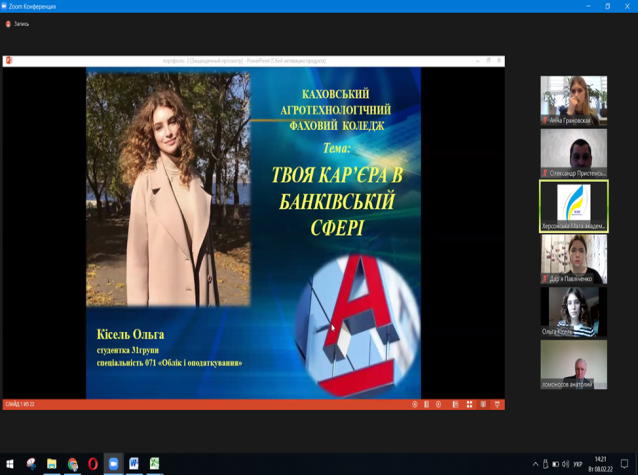Click 'КАХОВСЬКИЙ' college heading on slide
The image size is (638, 475).
point(336,94)
